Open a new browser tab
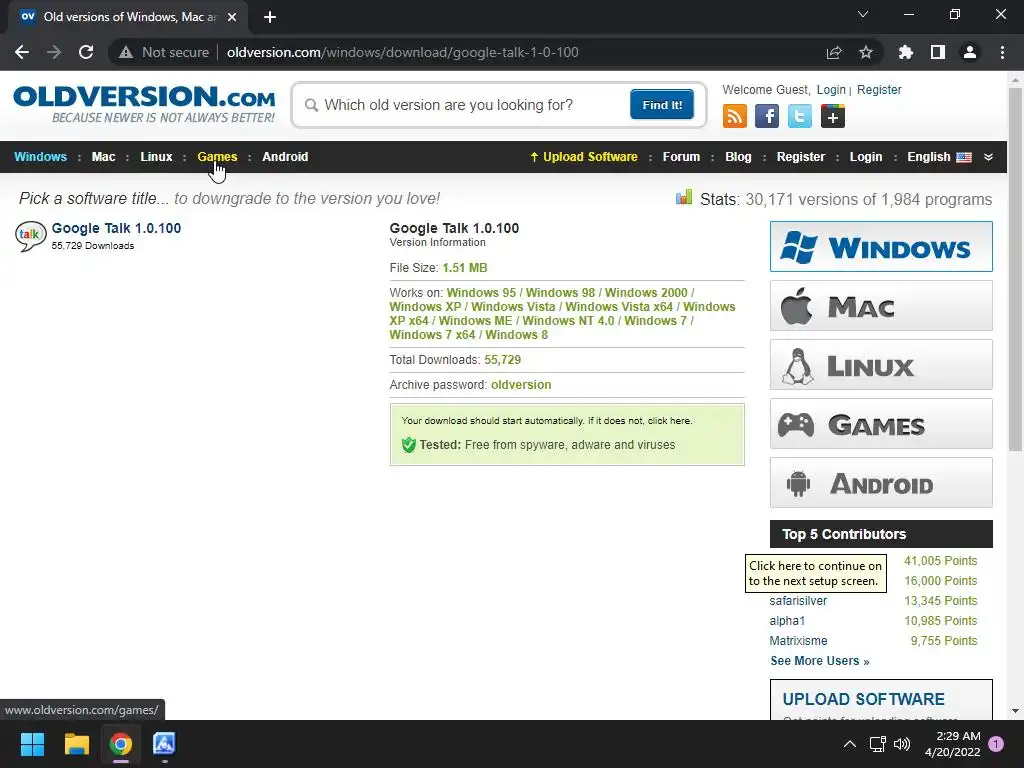1024x768 pixels. pos(270,17)
